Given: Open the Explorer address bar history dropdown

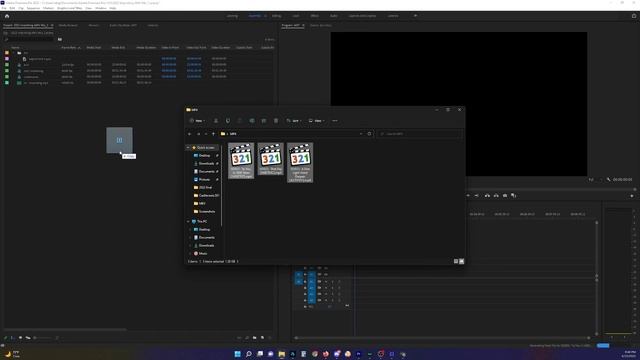Looking at the screenshot, I should coord(361,134).
